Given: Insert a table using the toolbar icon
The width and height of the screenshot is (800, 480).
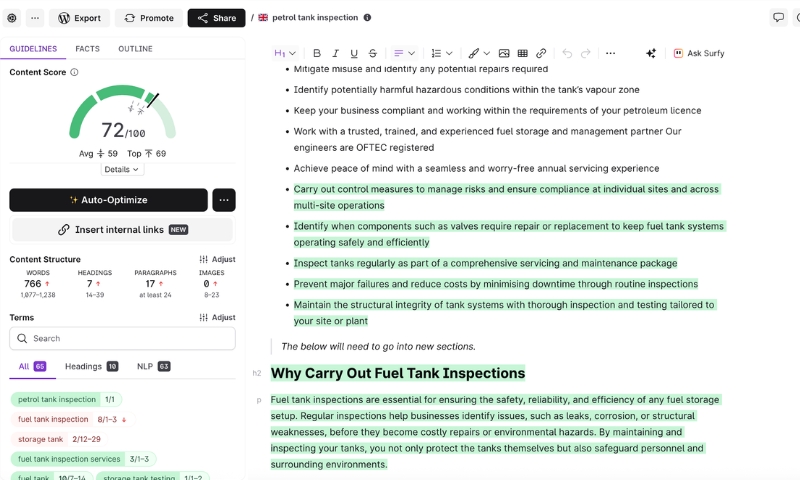Looking at the screenshot, I should click(522, 53).
